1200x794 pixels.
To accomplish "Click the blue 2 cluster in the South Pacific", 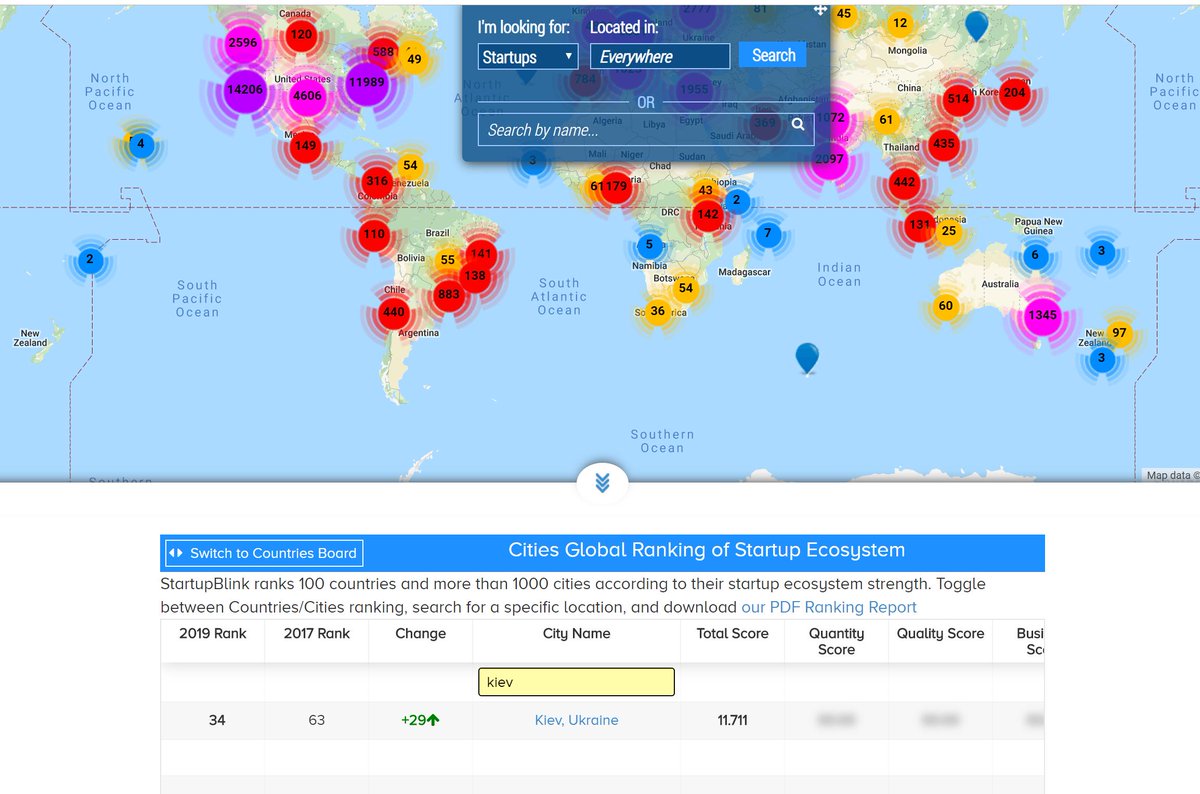I will point(90,260).
